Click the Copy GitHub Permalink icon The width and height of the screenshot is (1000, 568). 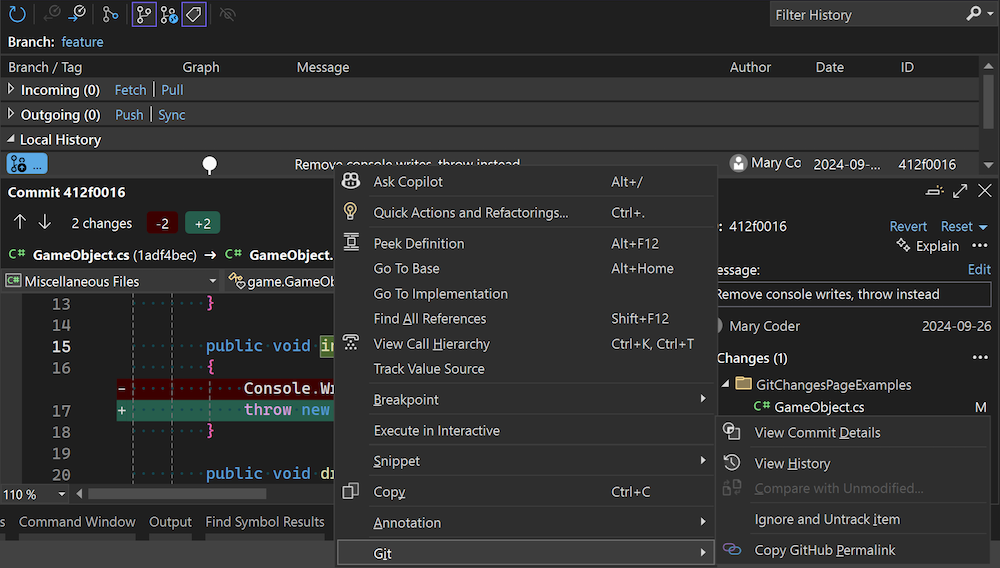[x=732, y=550]
